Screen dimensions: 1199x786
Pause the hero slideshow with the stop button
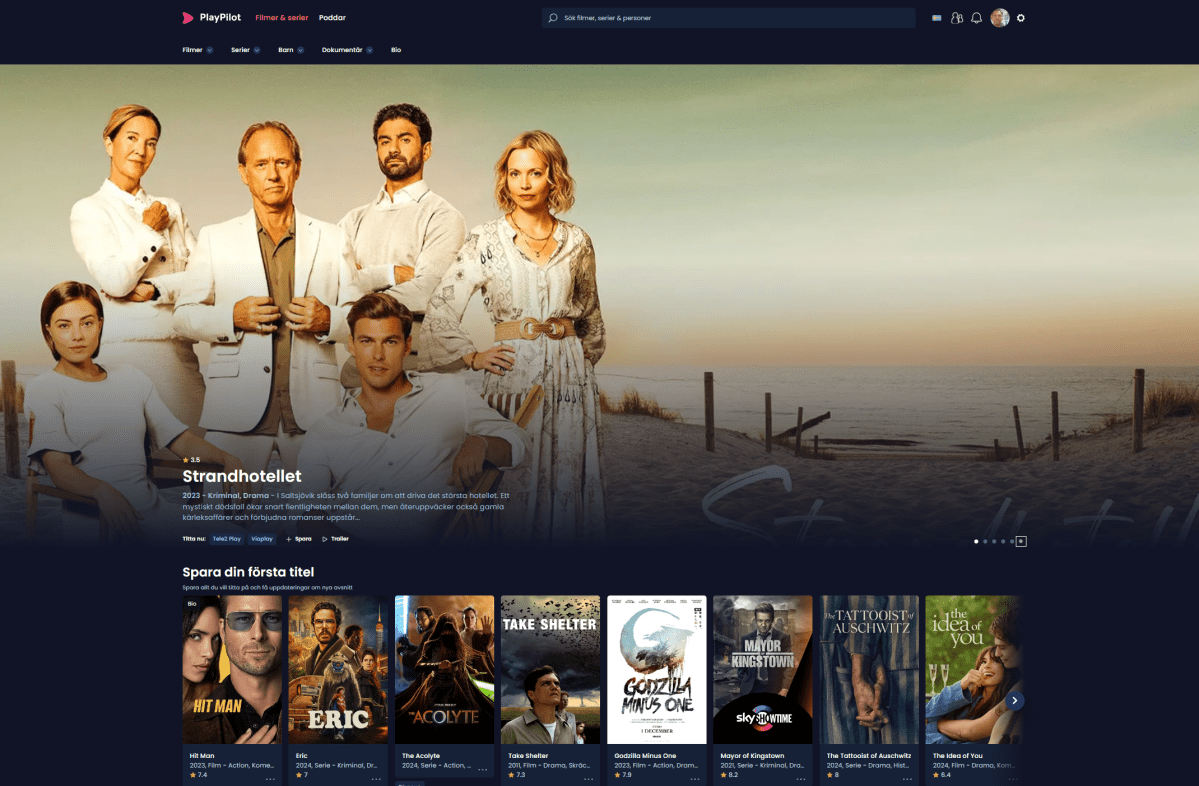pos(1021,541)
